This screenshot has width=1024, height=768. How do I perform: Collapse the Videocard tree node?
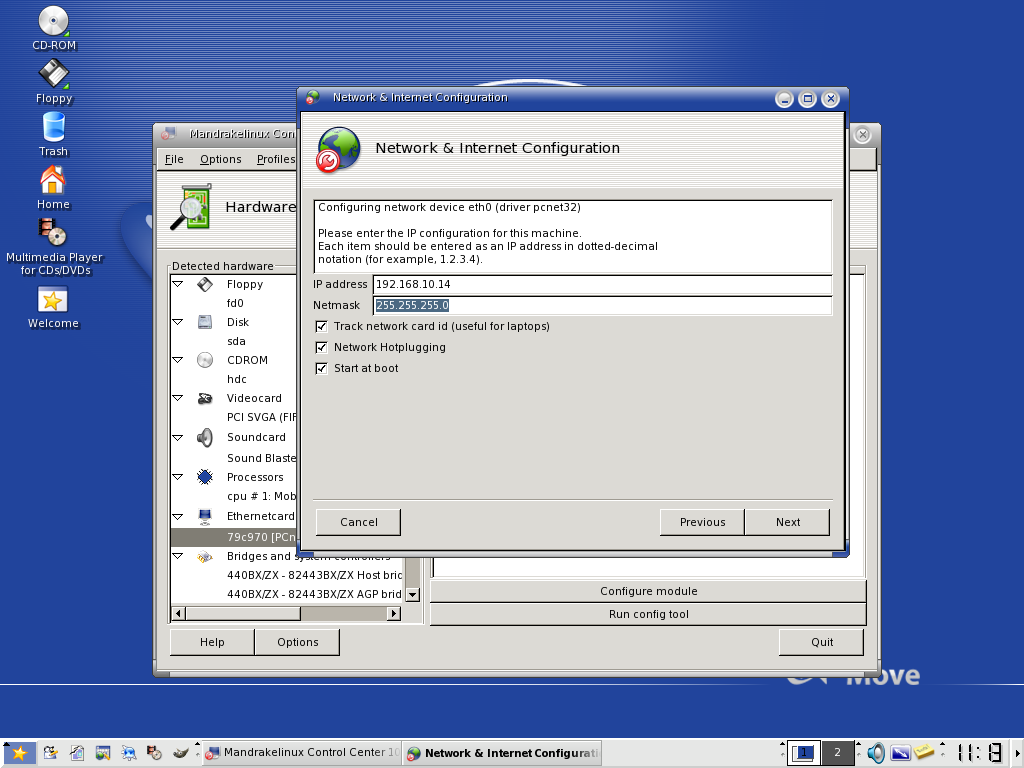pos(177,398)
